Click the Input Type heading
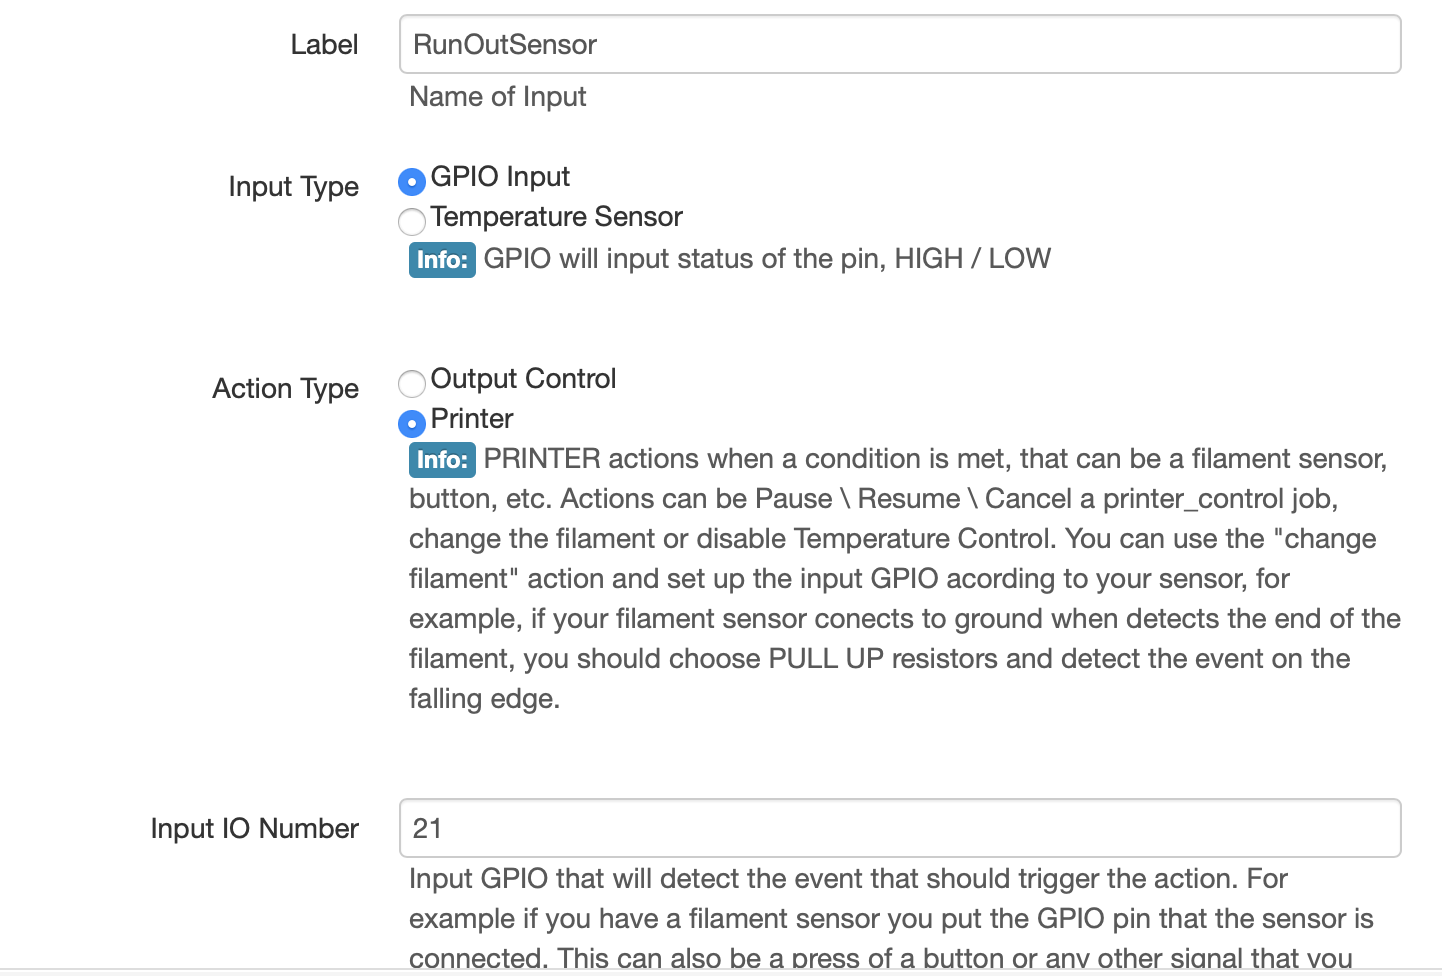Screen dimensions: 1442x976 point(293,187)
